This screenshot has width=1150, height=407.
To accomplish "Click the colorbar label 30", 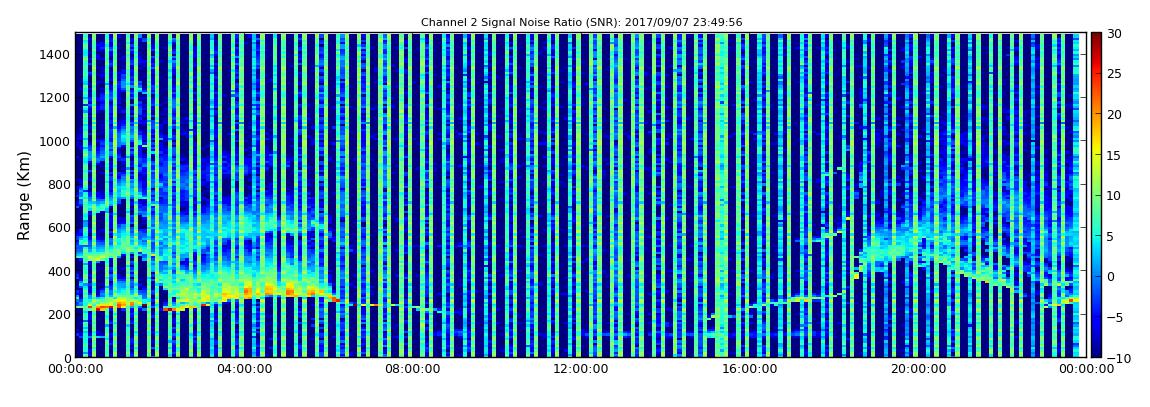I will click(1114, 33).
